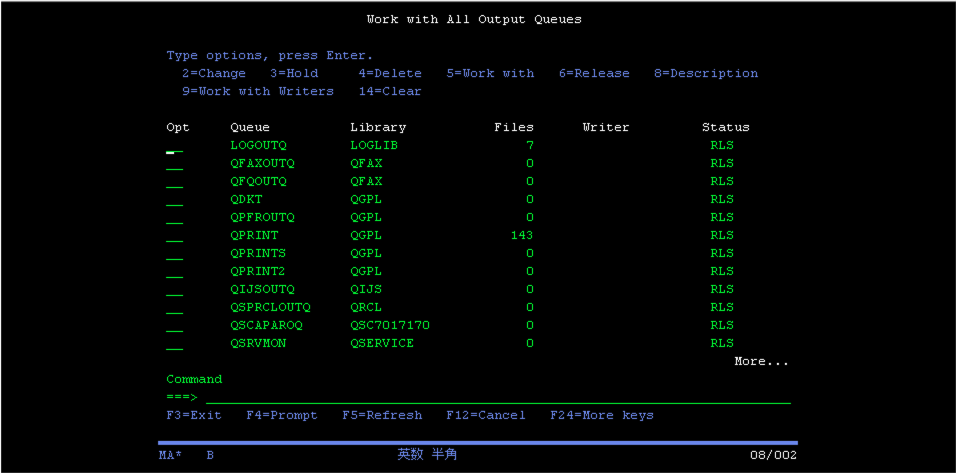Click the QPRINTS queue name
Image resolution: width=956 pixels, height=473 pixels.
258,254
